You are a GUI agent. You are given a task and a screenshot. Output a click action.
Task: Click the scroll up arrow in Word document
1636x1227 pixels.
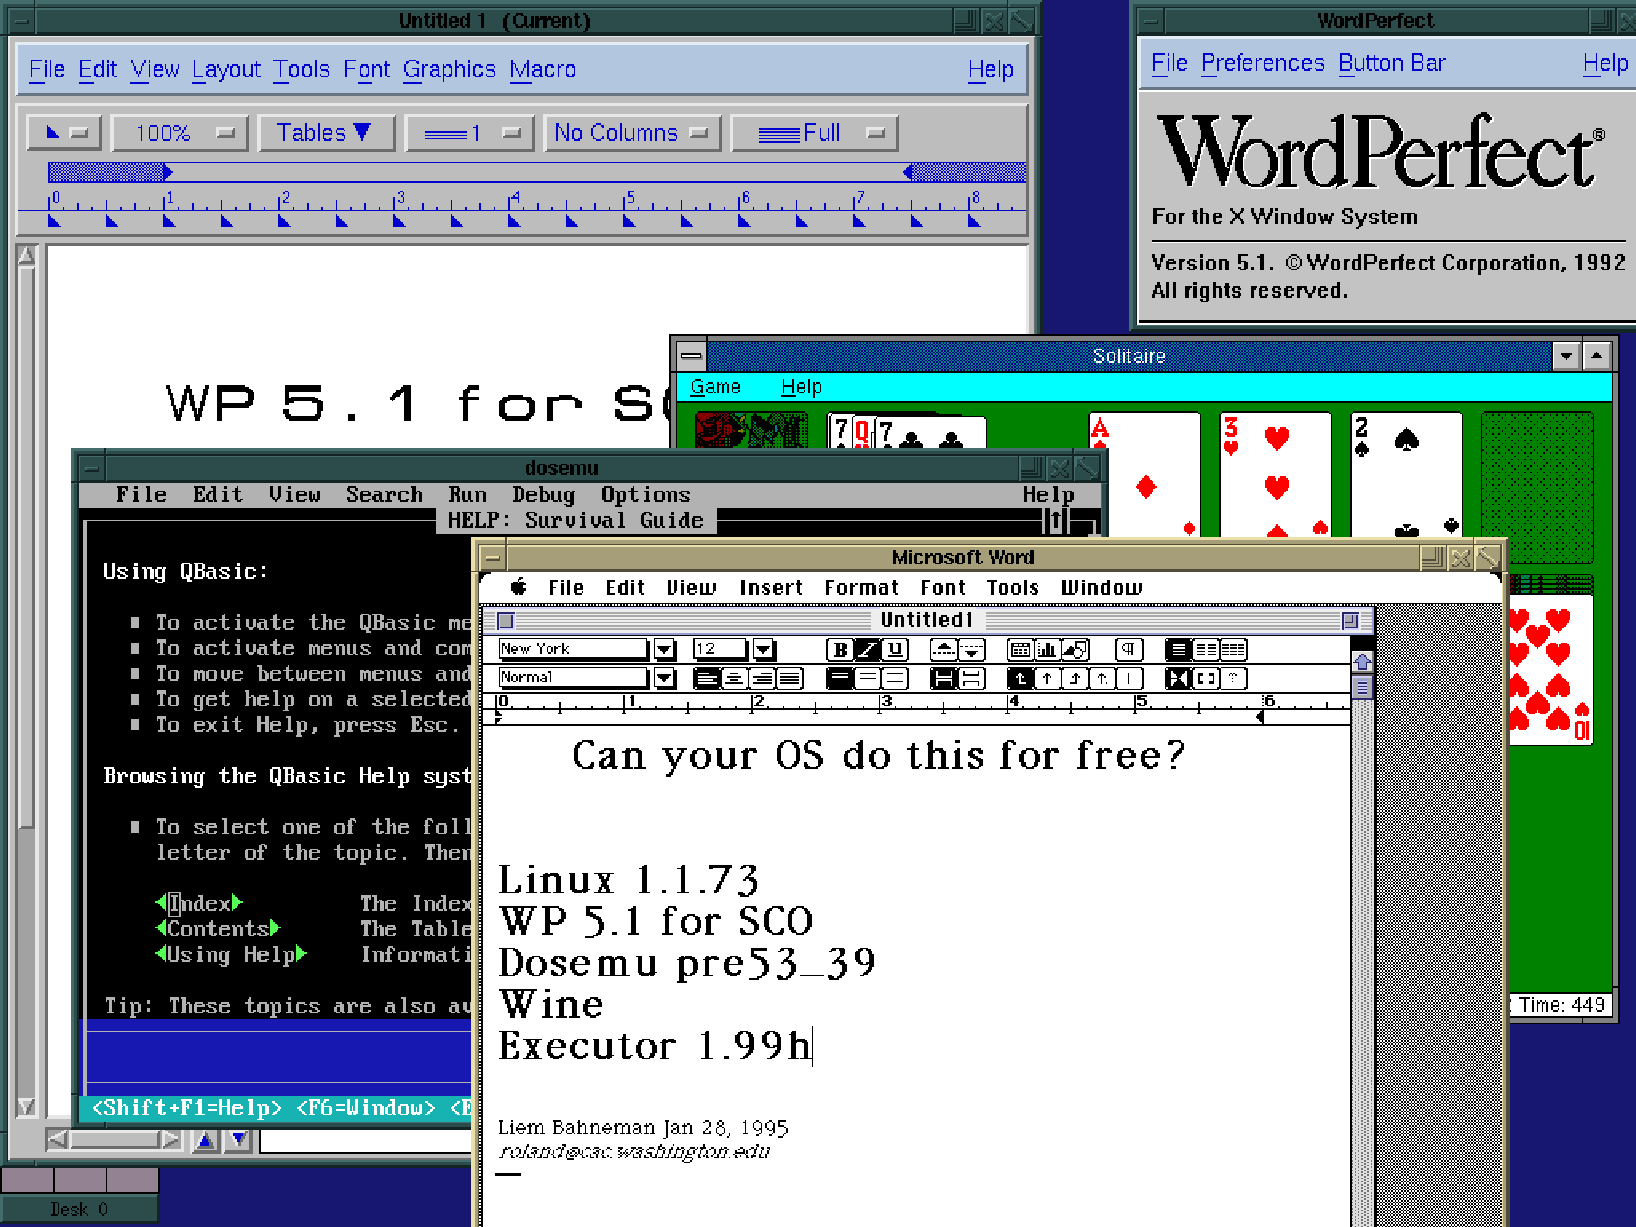(1362, 661)
